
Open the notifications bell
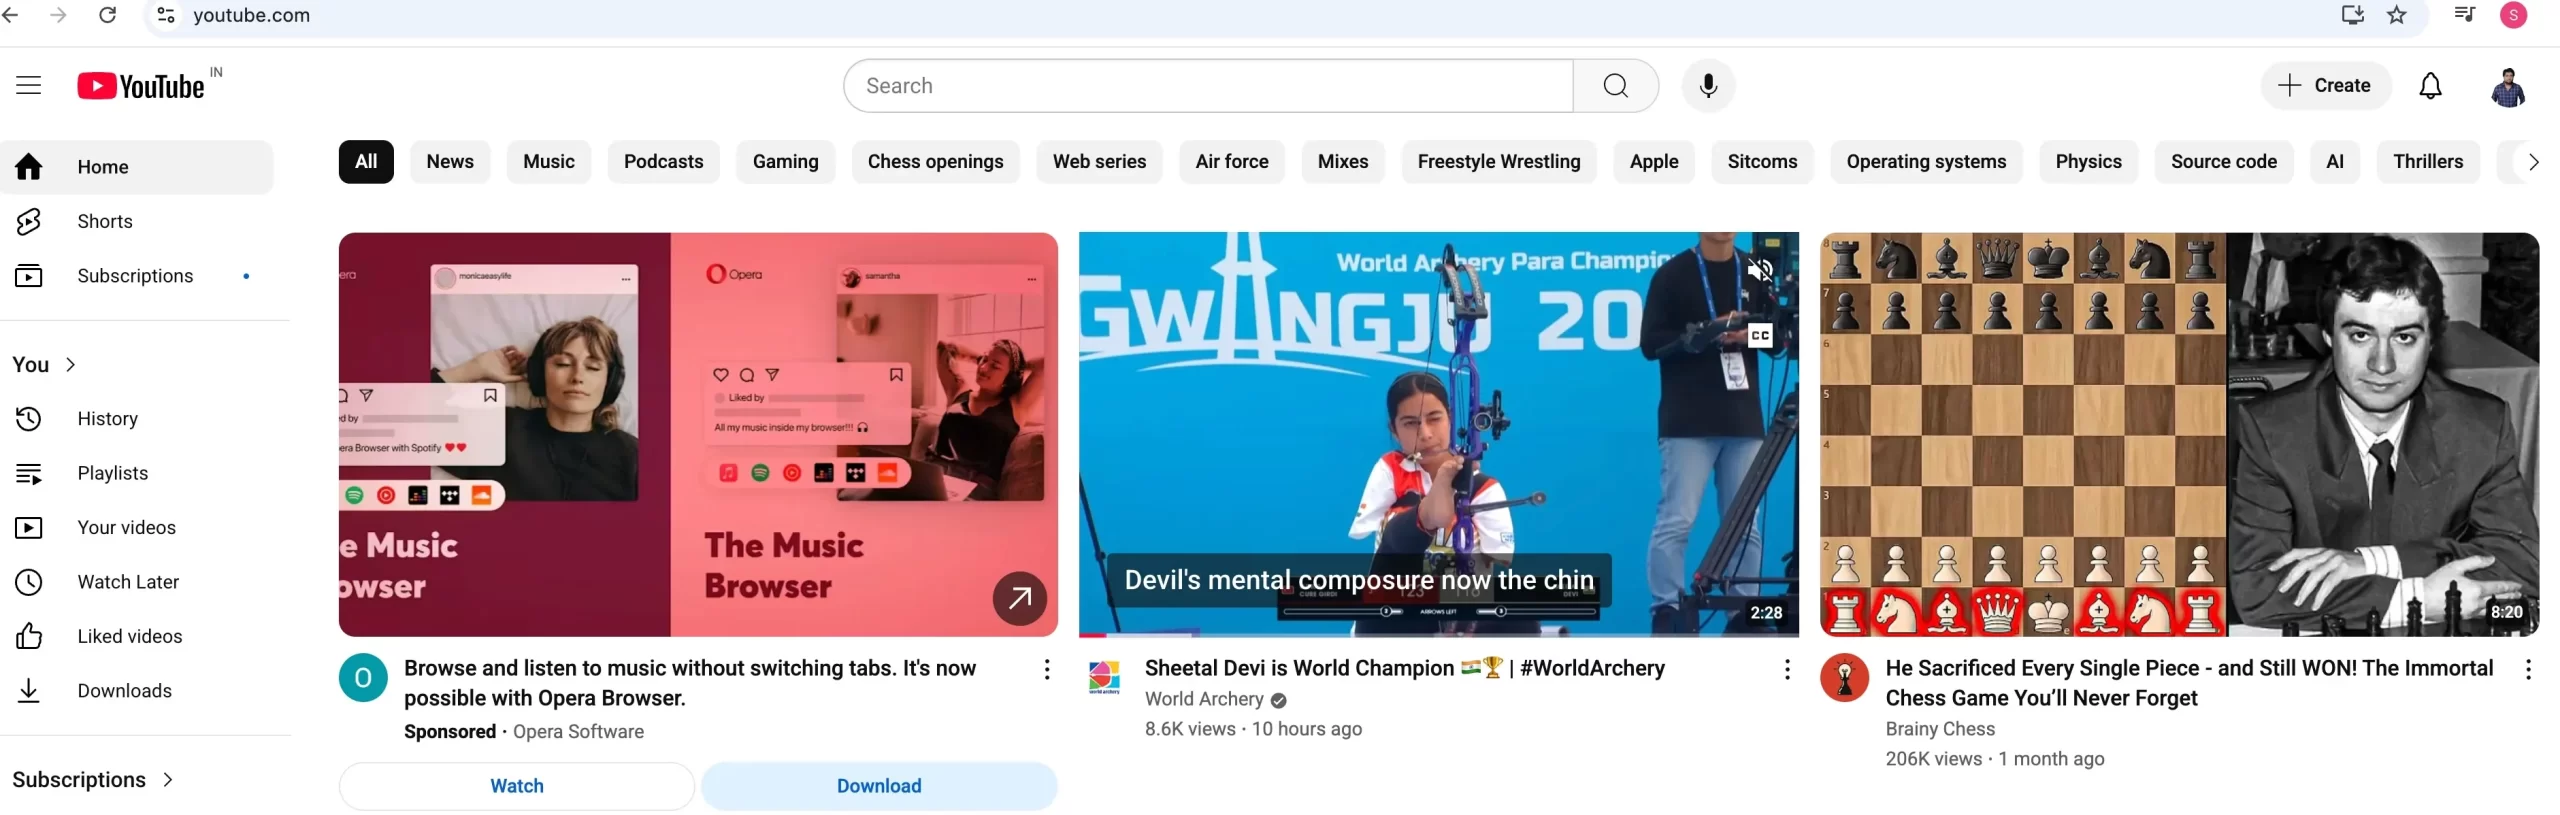point(2430,86)
